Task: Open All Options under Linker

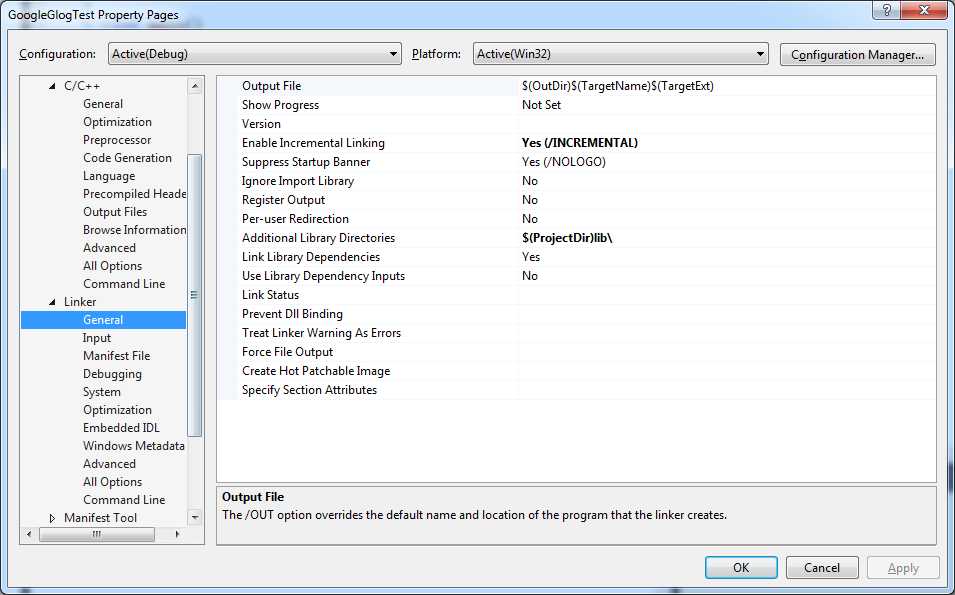Action: tap(112, 482)
